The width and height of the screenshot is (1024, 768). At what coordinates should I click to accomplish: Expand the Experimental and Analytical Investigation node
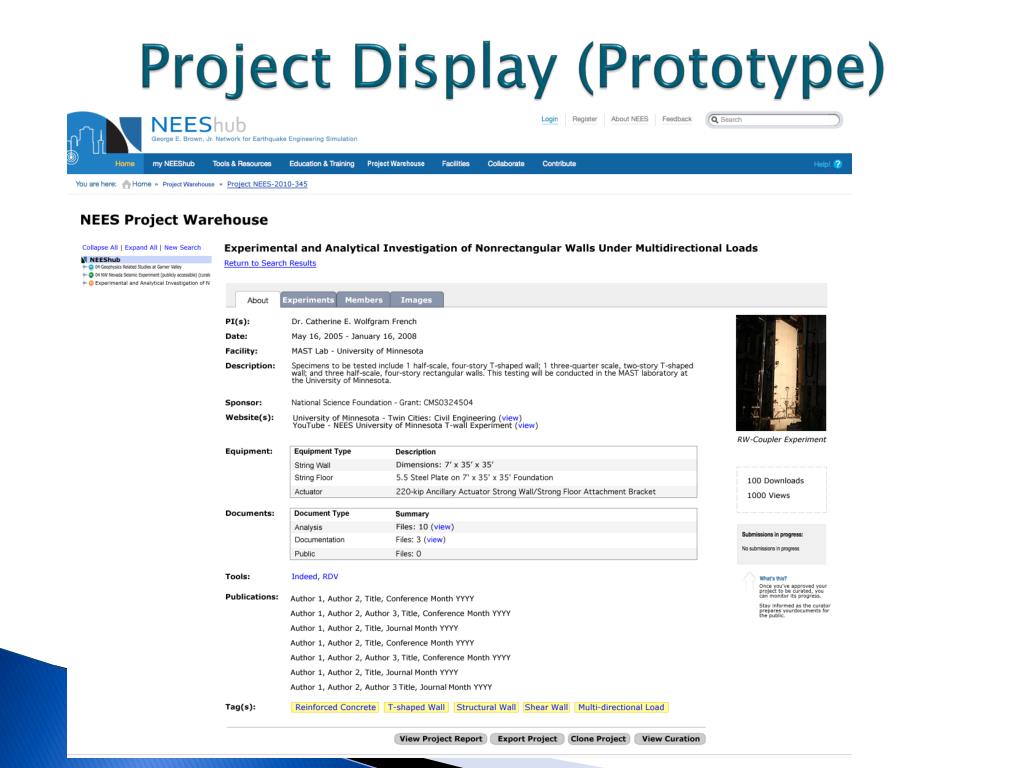(84, 283)
